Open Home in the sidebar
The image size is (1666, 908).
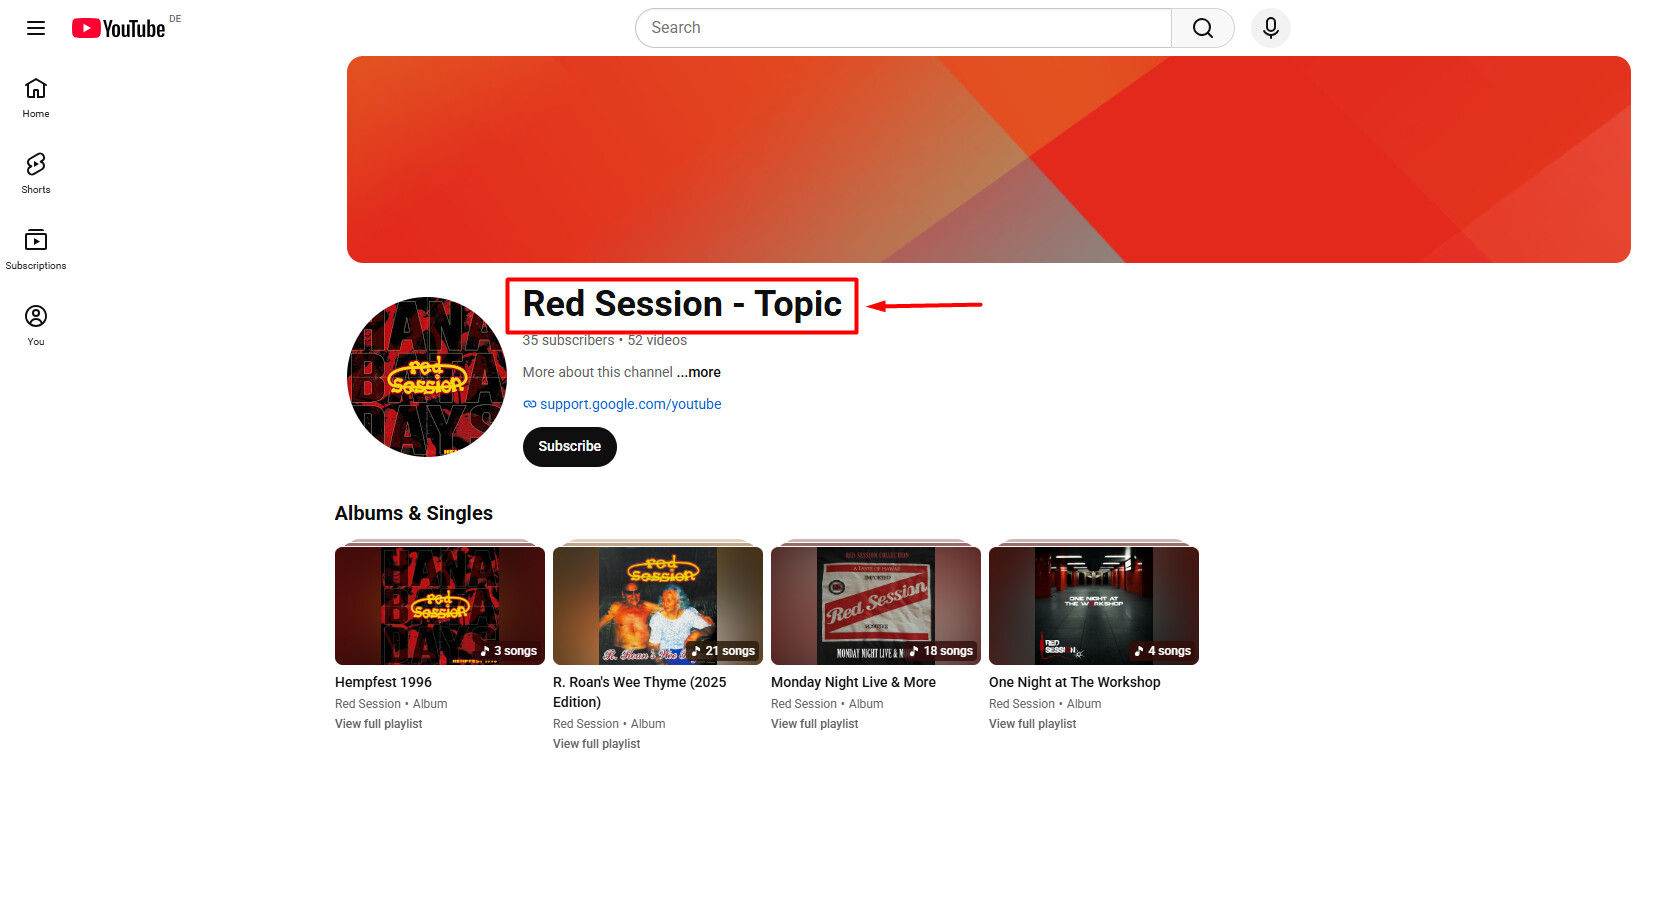[x=36, y=98]
